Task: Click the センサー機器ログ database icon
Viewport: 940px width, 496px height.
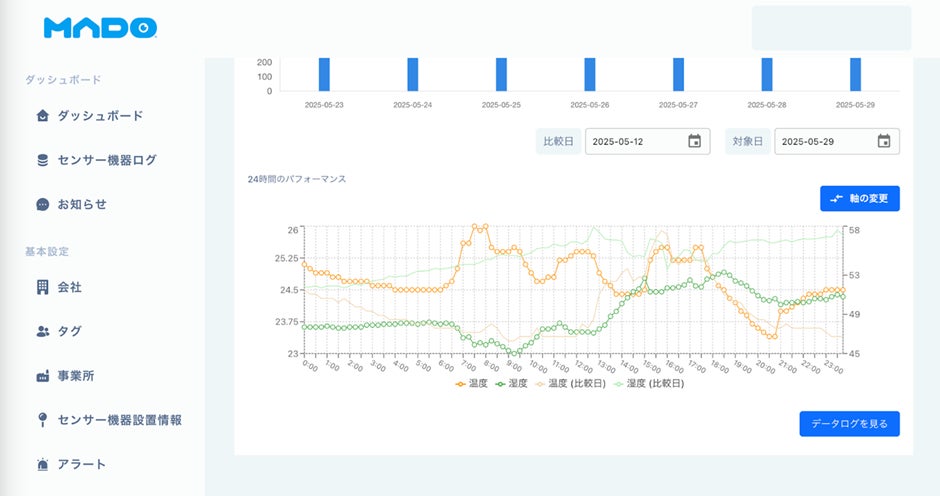Action: click(42, 160)
